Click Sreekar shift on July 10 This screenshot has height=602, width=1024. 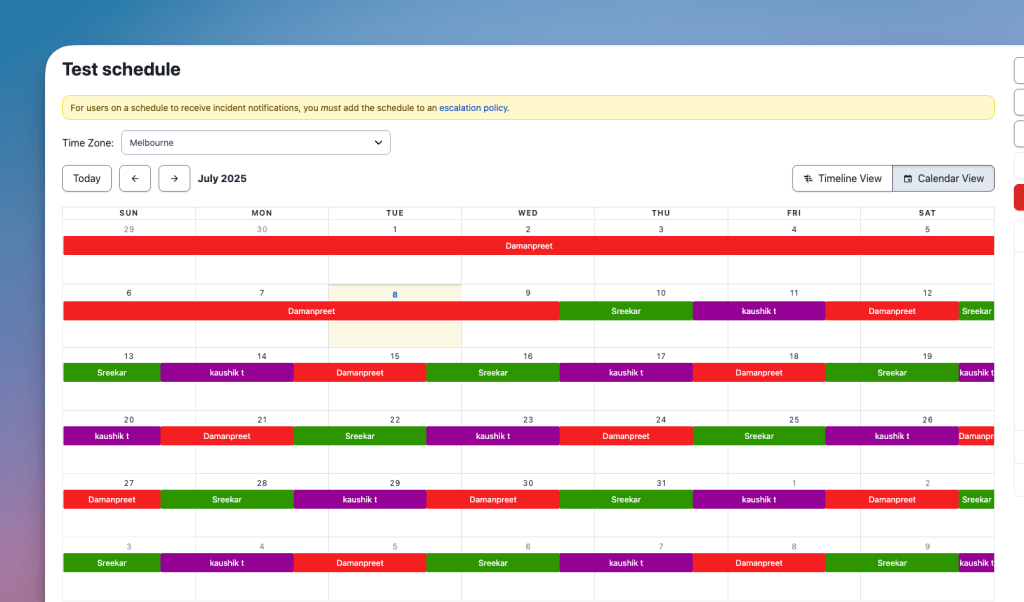click(626, 311)
